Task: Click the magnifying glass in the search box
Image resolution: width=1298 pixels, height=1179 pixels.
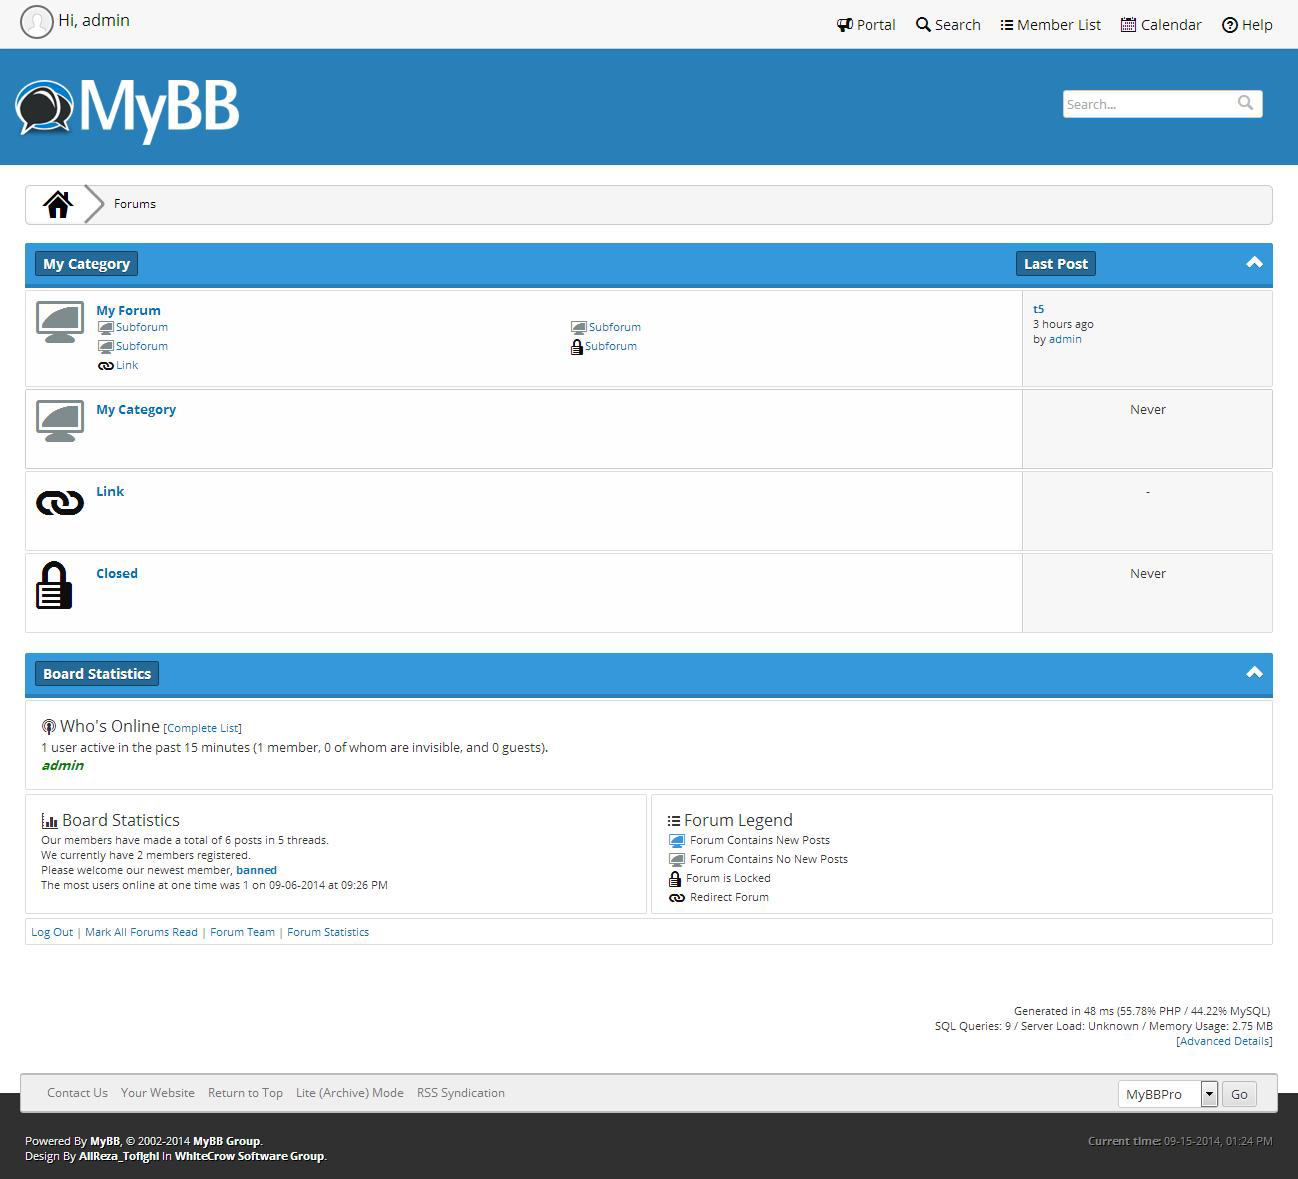Action: 1245,103
